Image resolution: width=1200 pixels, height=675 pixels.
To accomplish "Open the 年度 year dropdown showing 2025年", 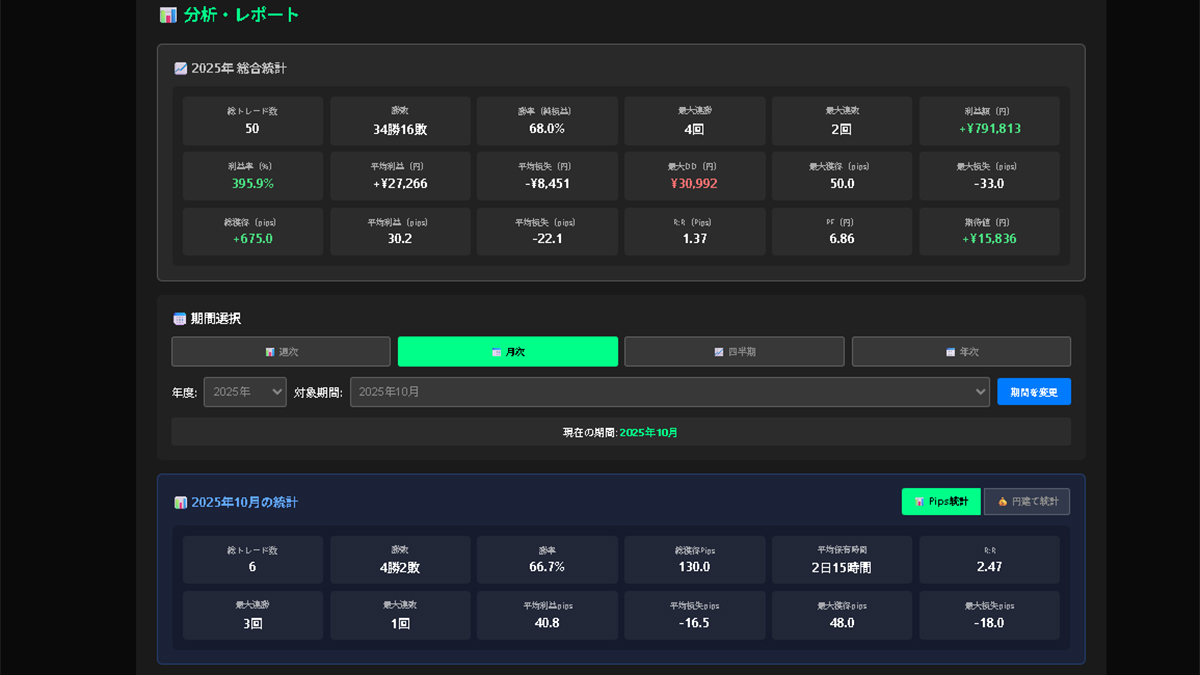I will [x=245, y=392].
